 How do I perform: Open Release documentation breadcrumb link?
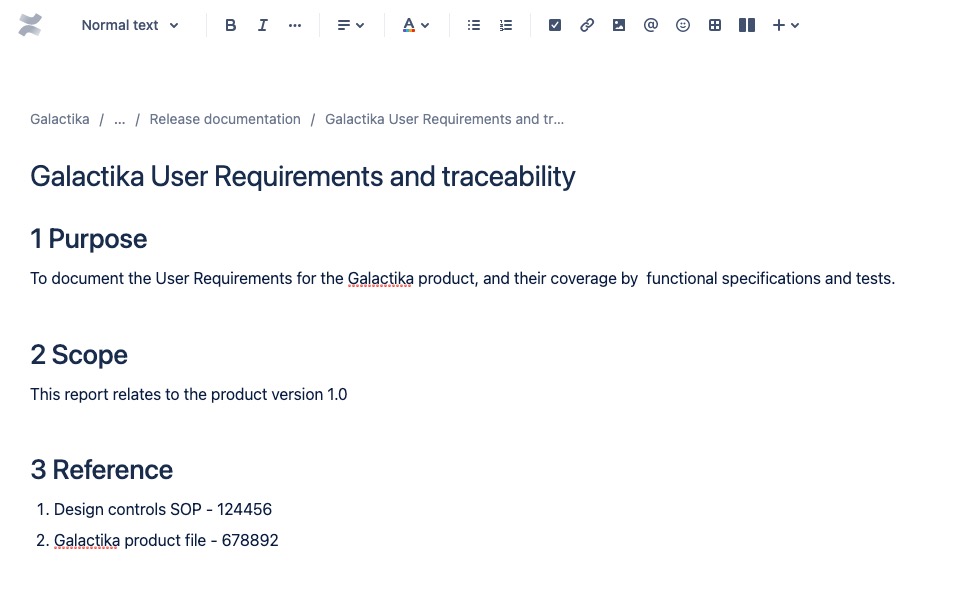pos(225,119)
